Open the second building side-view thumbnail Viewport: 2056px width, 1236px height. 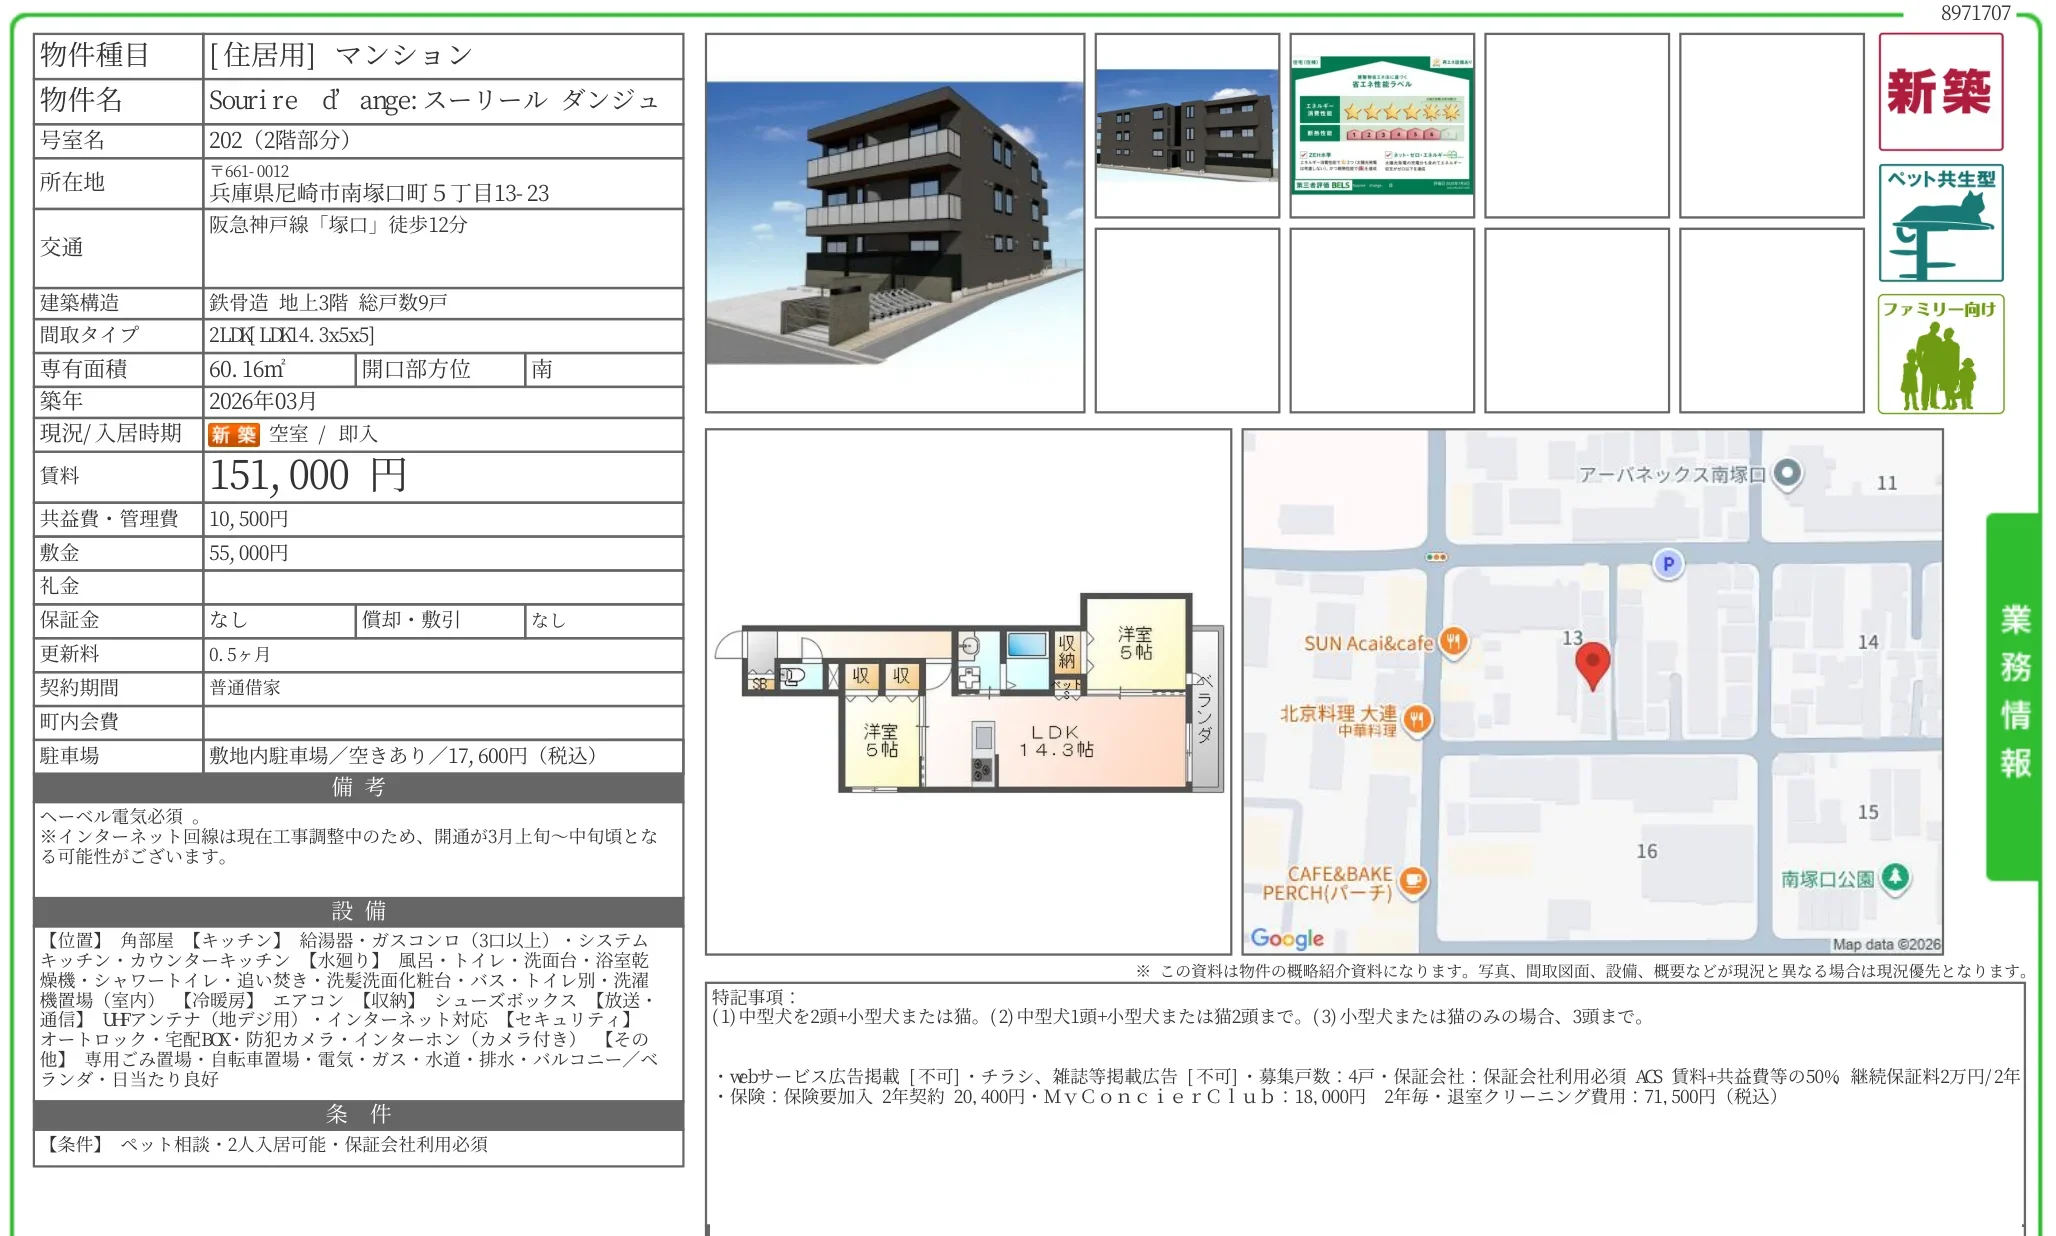click(1186, 126)
